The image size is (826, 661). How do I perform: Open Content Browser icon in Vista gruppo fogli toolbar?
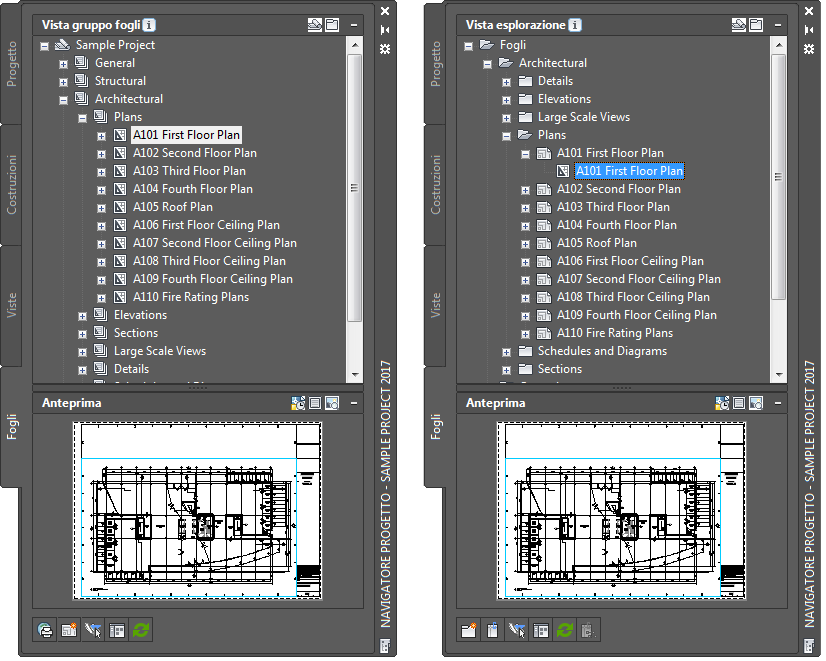117,630
